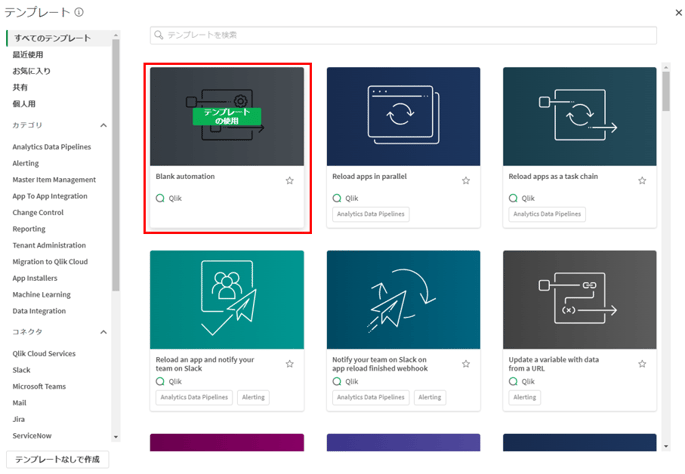Filter by Tenant Administration category
The width and height of the screenshot is (685, 474).
click(49, 245)
